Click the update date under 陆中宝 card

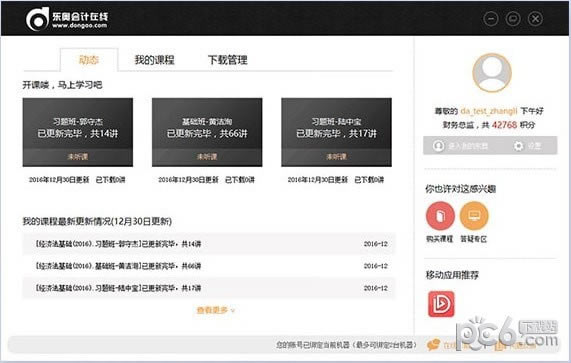point(318,180)
